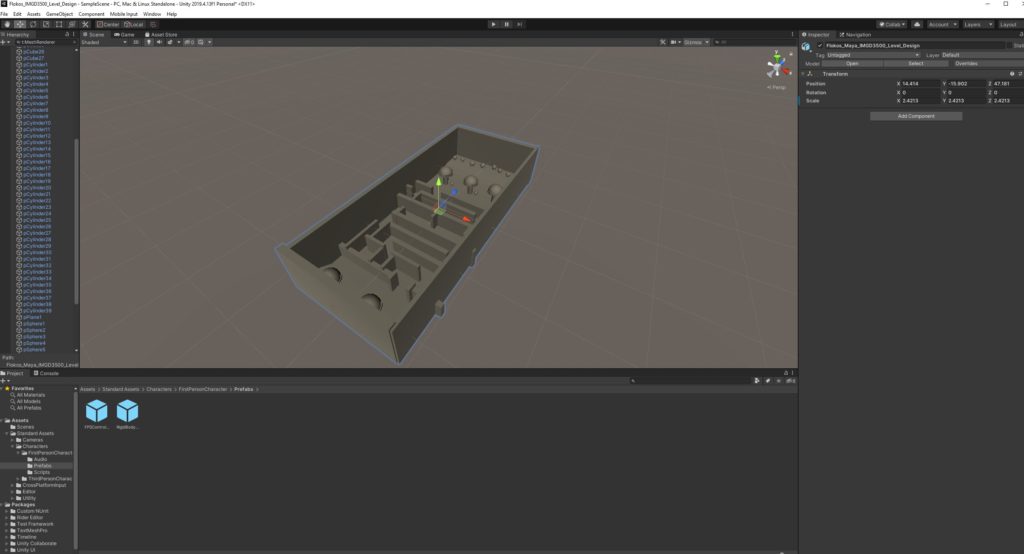The height and width of the screenshot is (554, 1024).
Task: Open the Layers dropdown
Action: click(x=976, y=24)
